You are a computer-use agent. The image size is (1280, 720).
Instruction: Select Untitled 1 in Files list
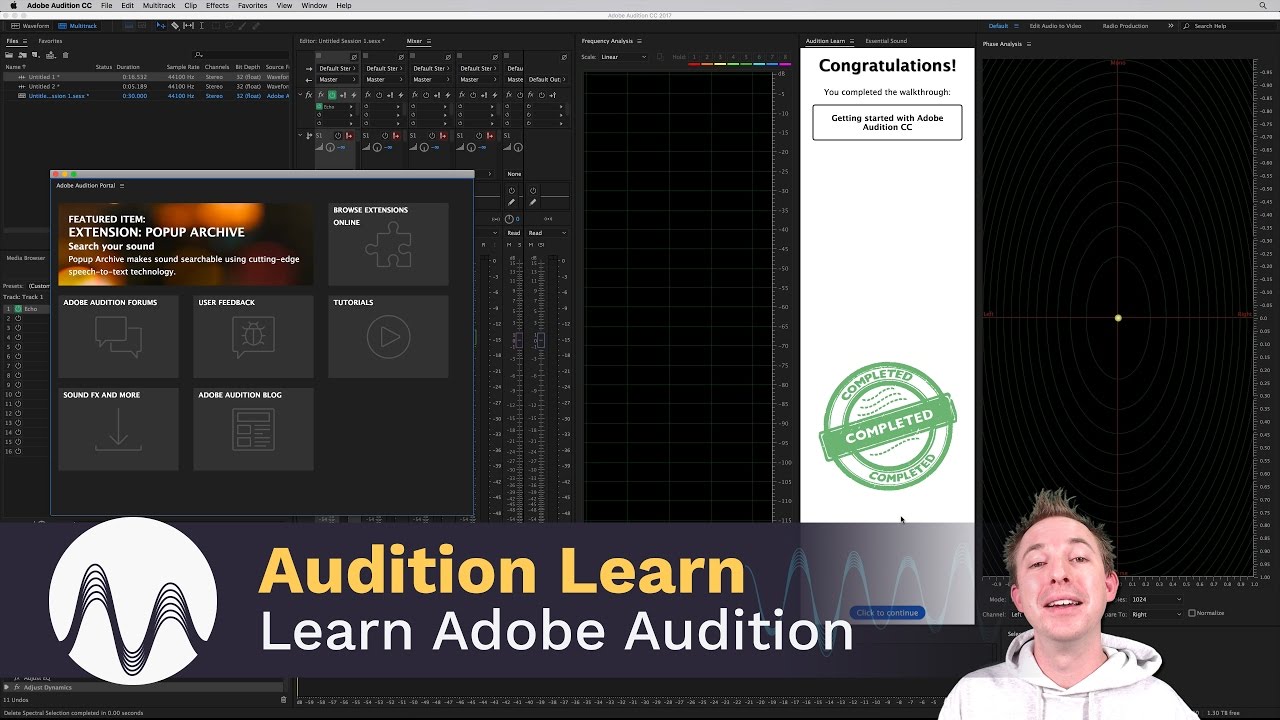[145, 77]
